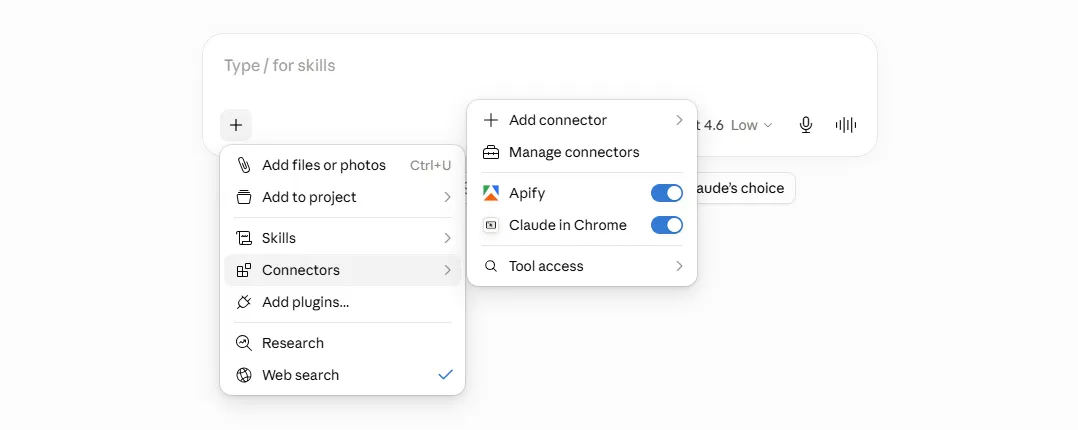Choose Add plugins... option
The image size is (1078, 430).
(x=342, y=302)
